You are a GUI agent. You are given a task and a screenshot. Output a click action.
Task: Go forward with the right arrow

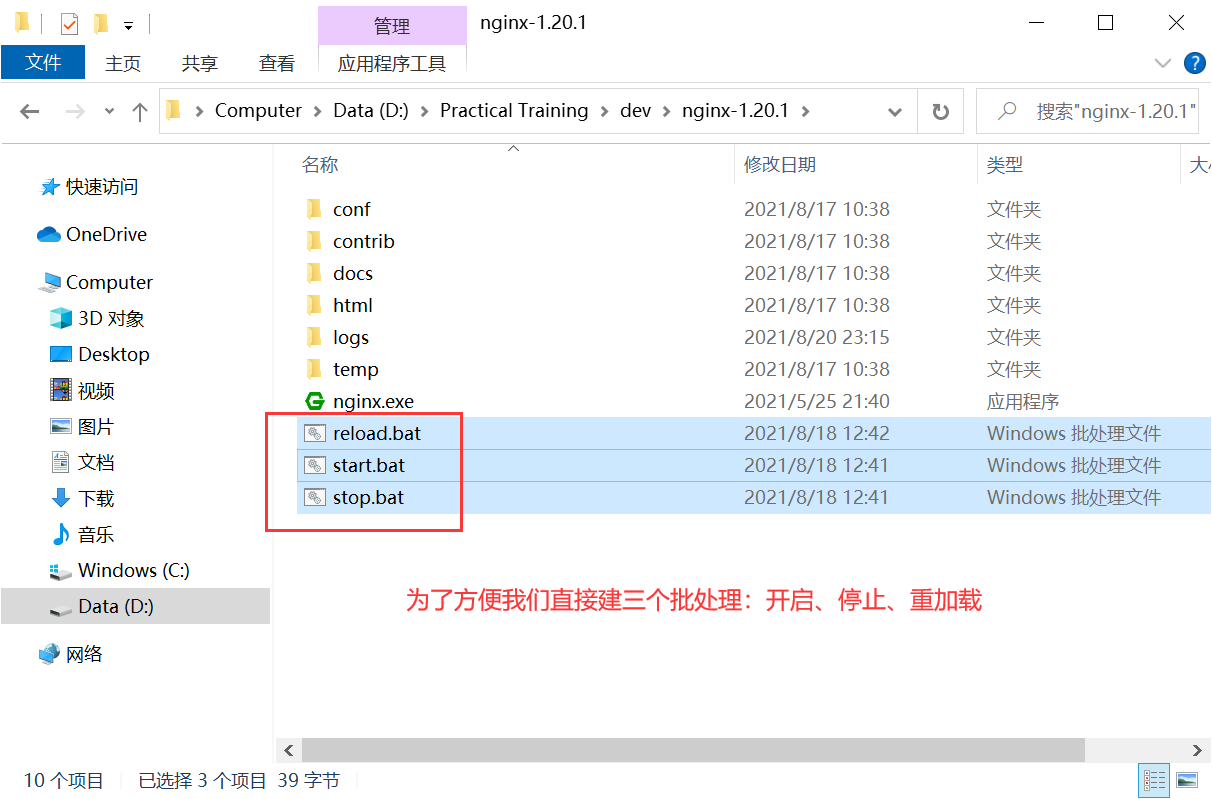[75, 111]
